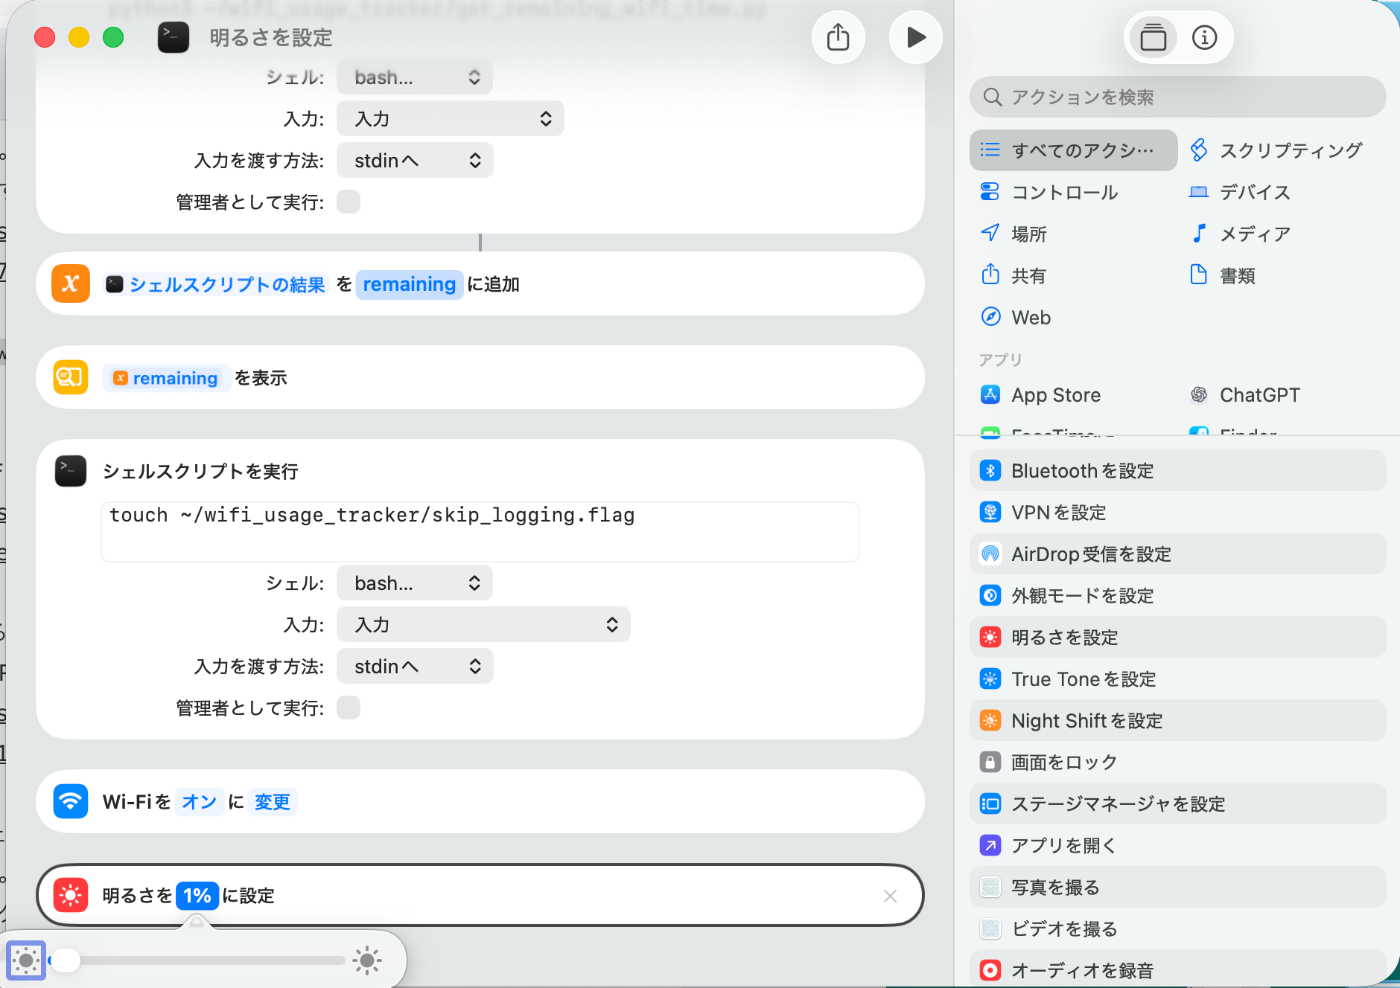Select the デバイス category
1400x988 pixels.
click(1241, 192)
